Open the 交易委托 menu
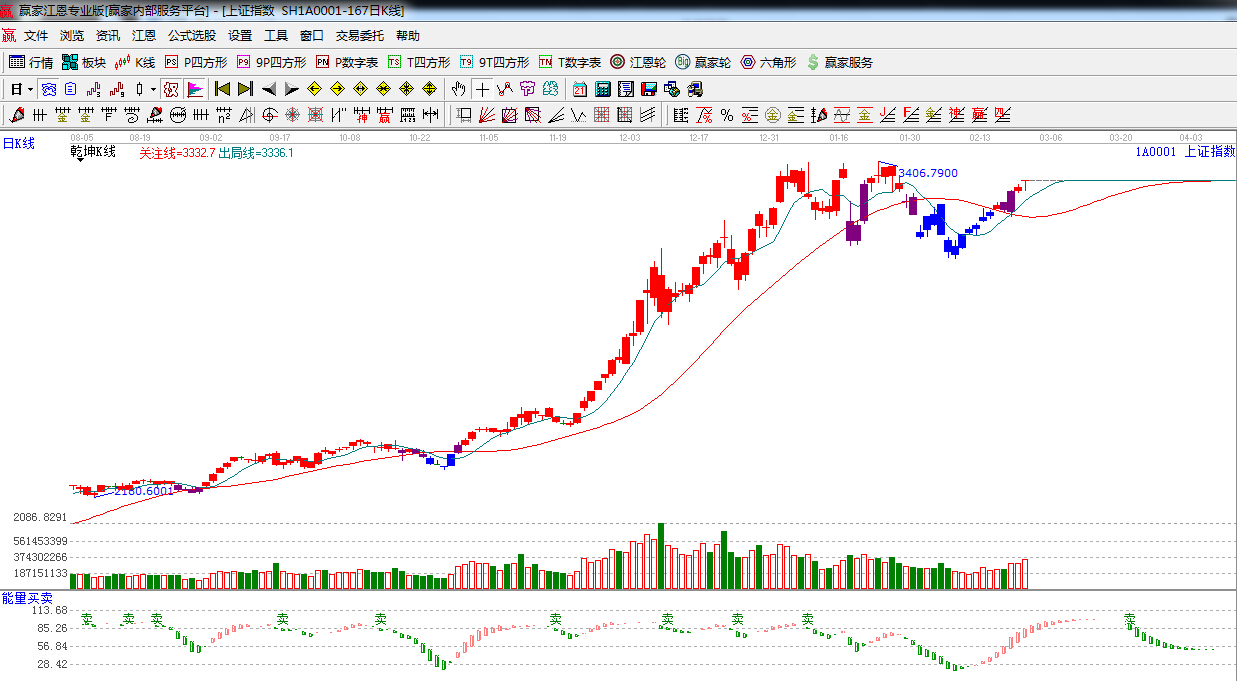 [359, 36]
